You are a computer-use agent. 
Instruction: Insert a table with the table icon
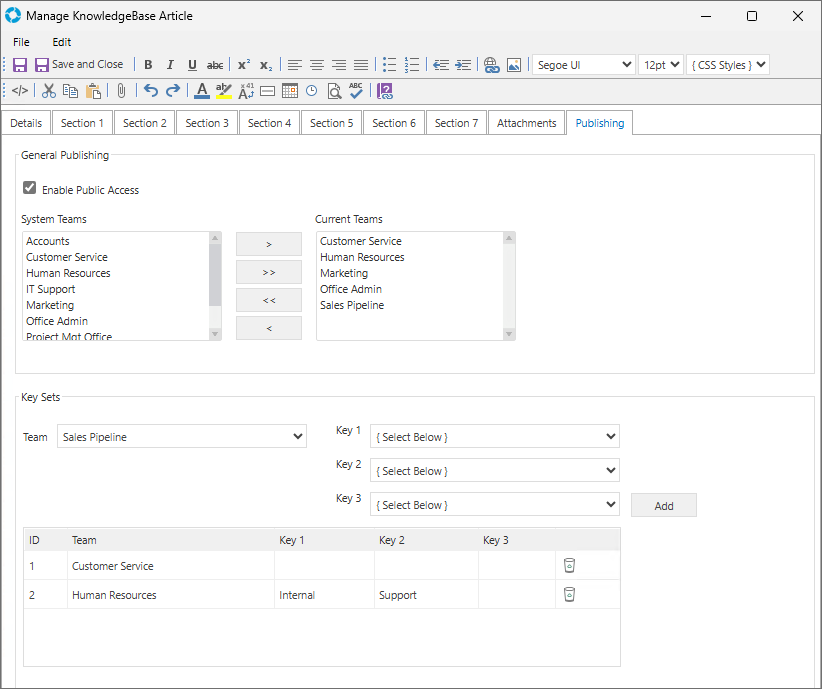pos(290,91)
